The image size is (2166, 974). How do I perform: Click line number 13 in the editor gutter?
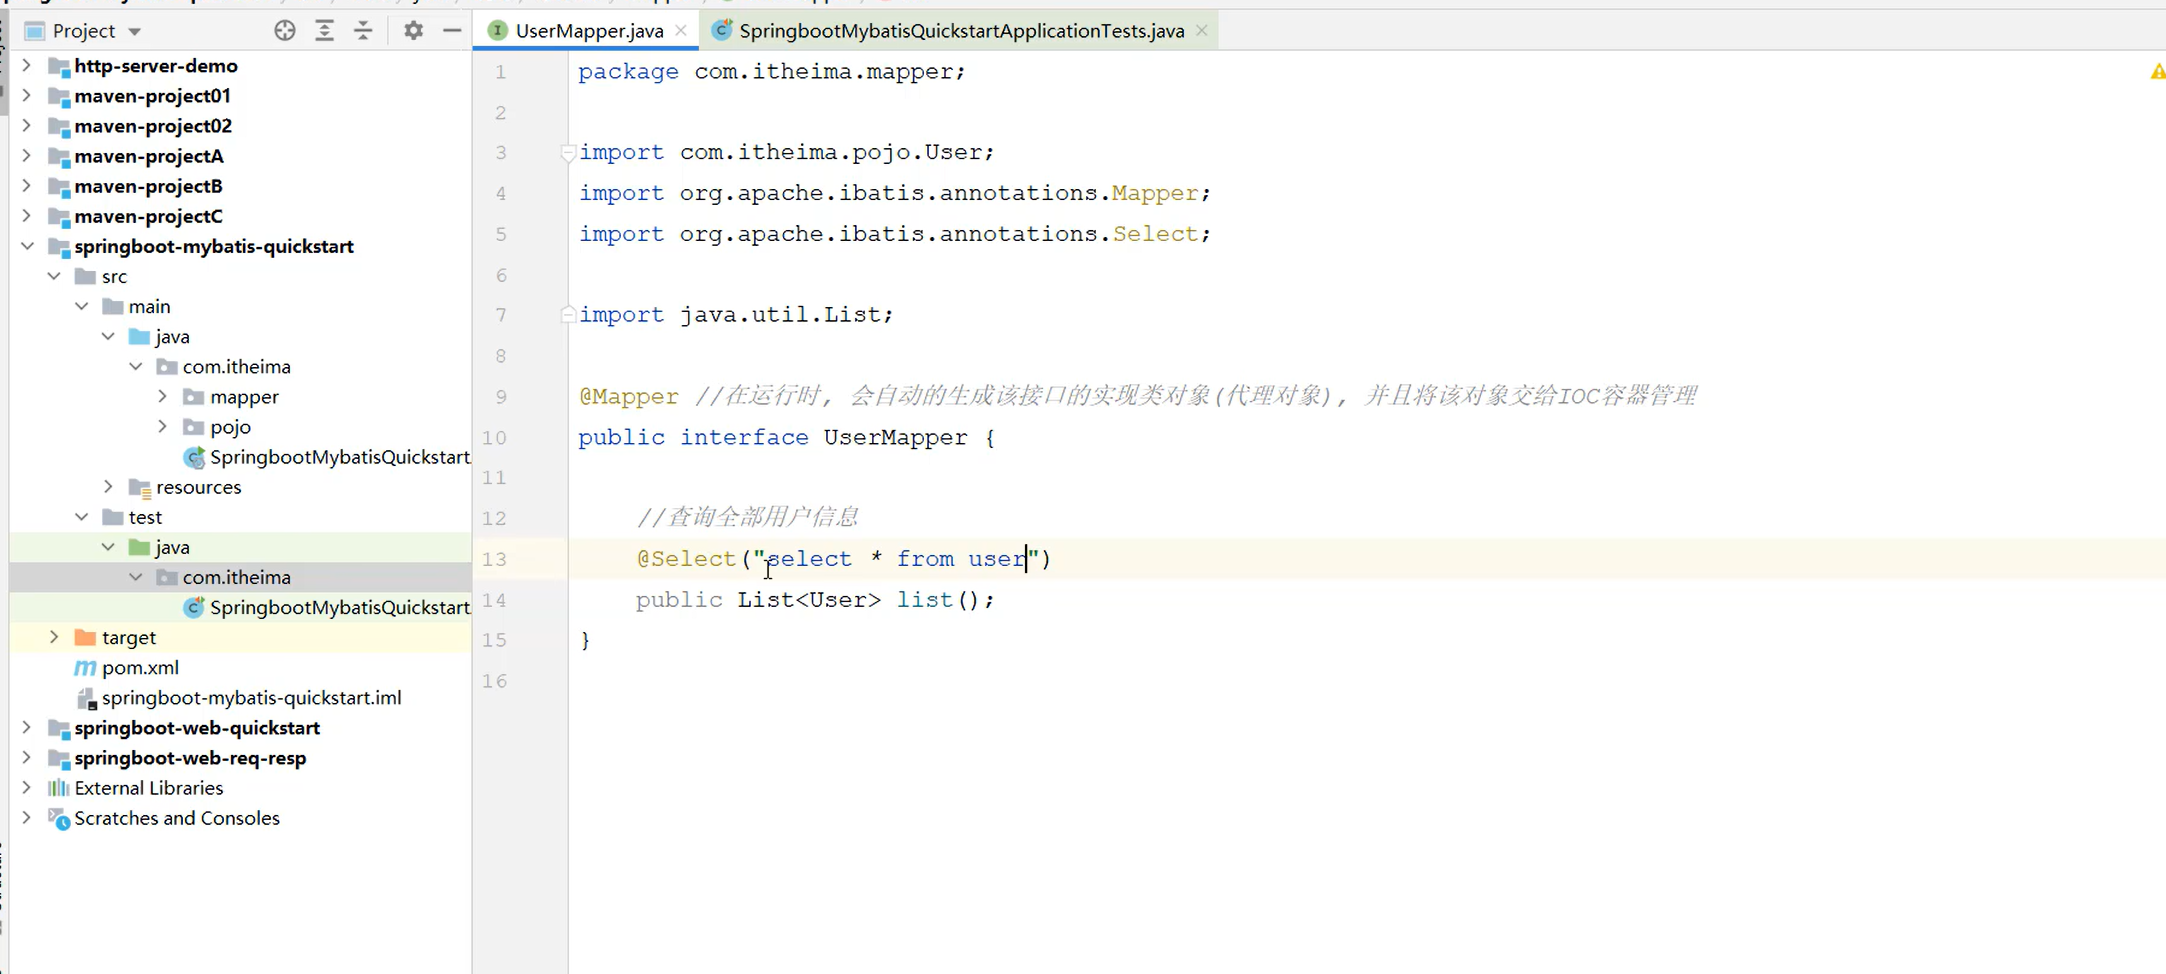tap(493, 559)
